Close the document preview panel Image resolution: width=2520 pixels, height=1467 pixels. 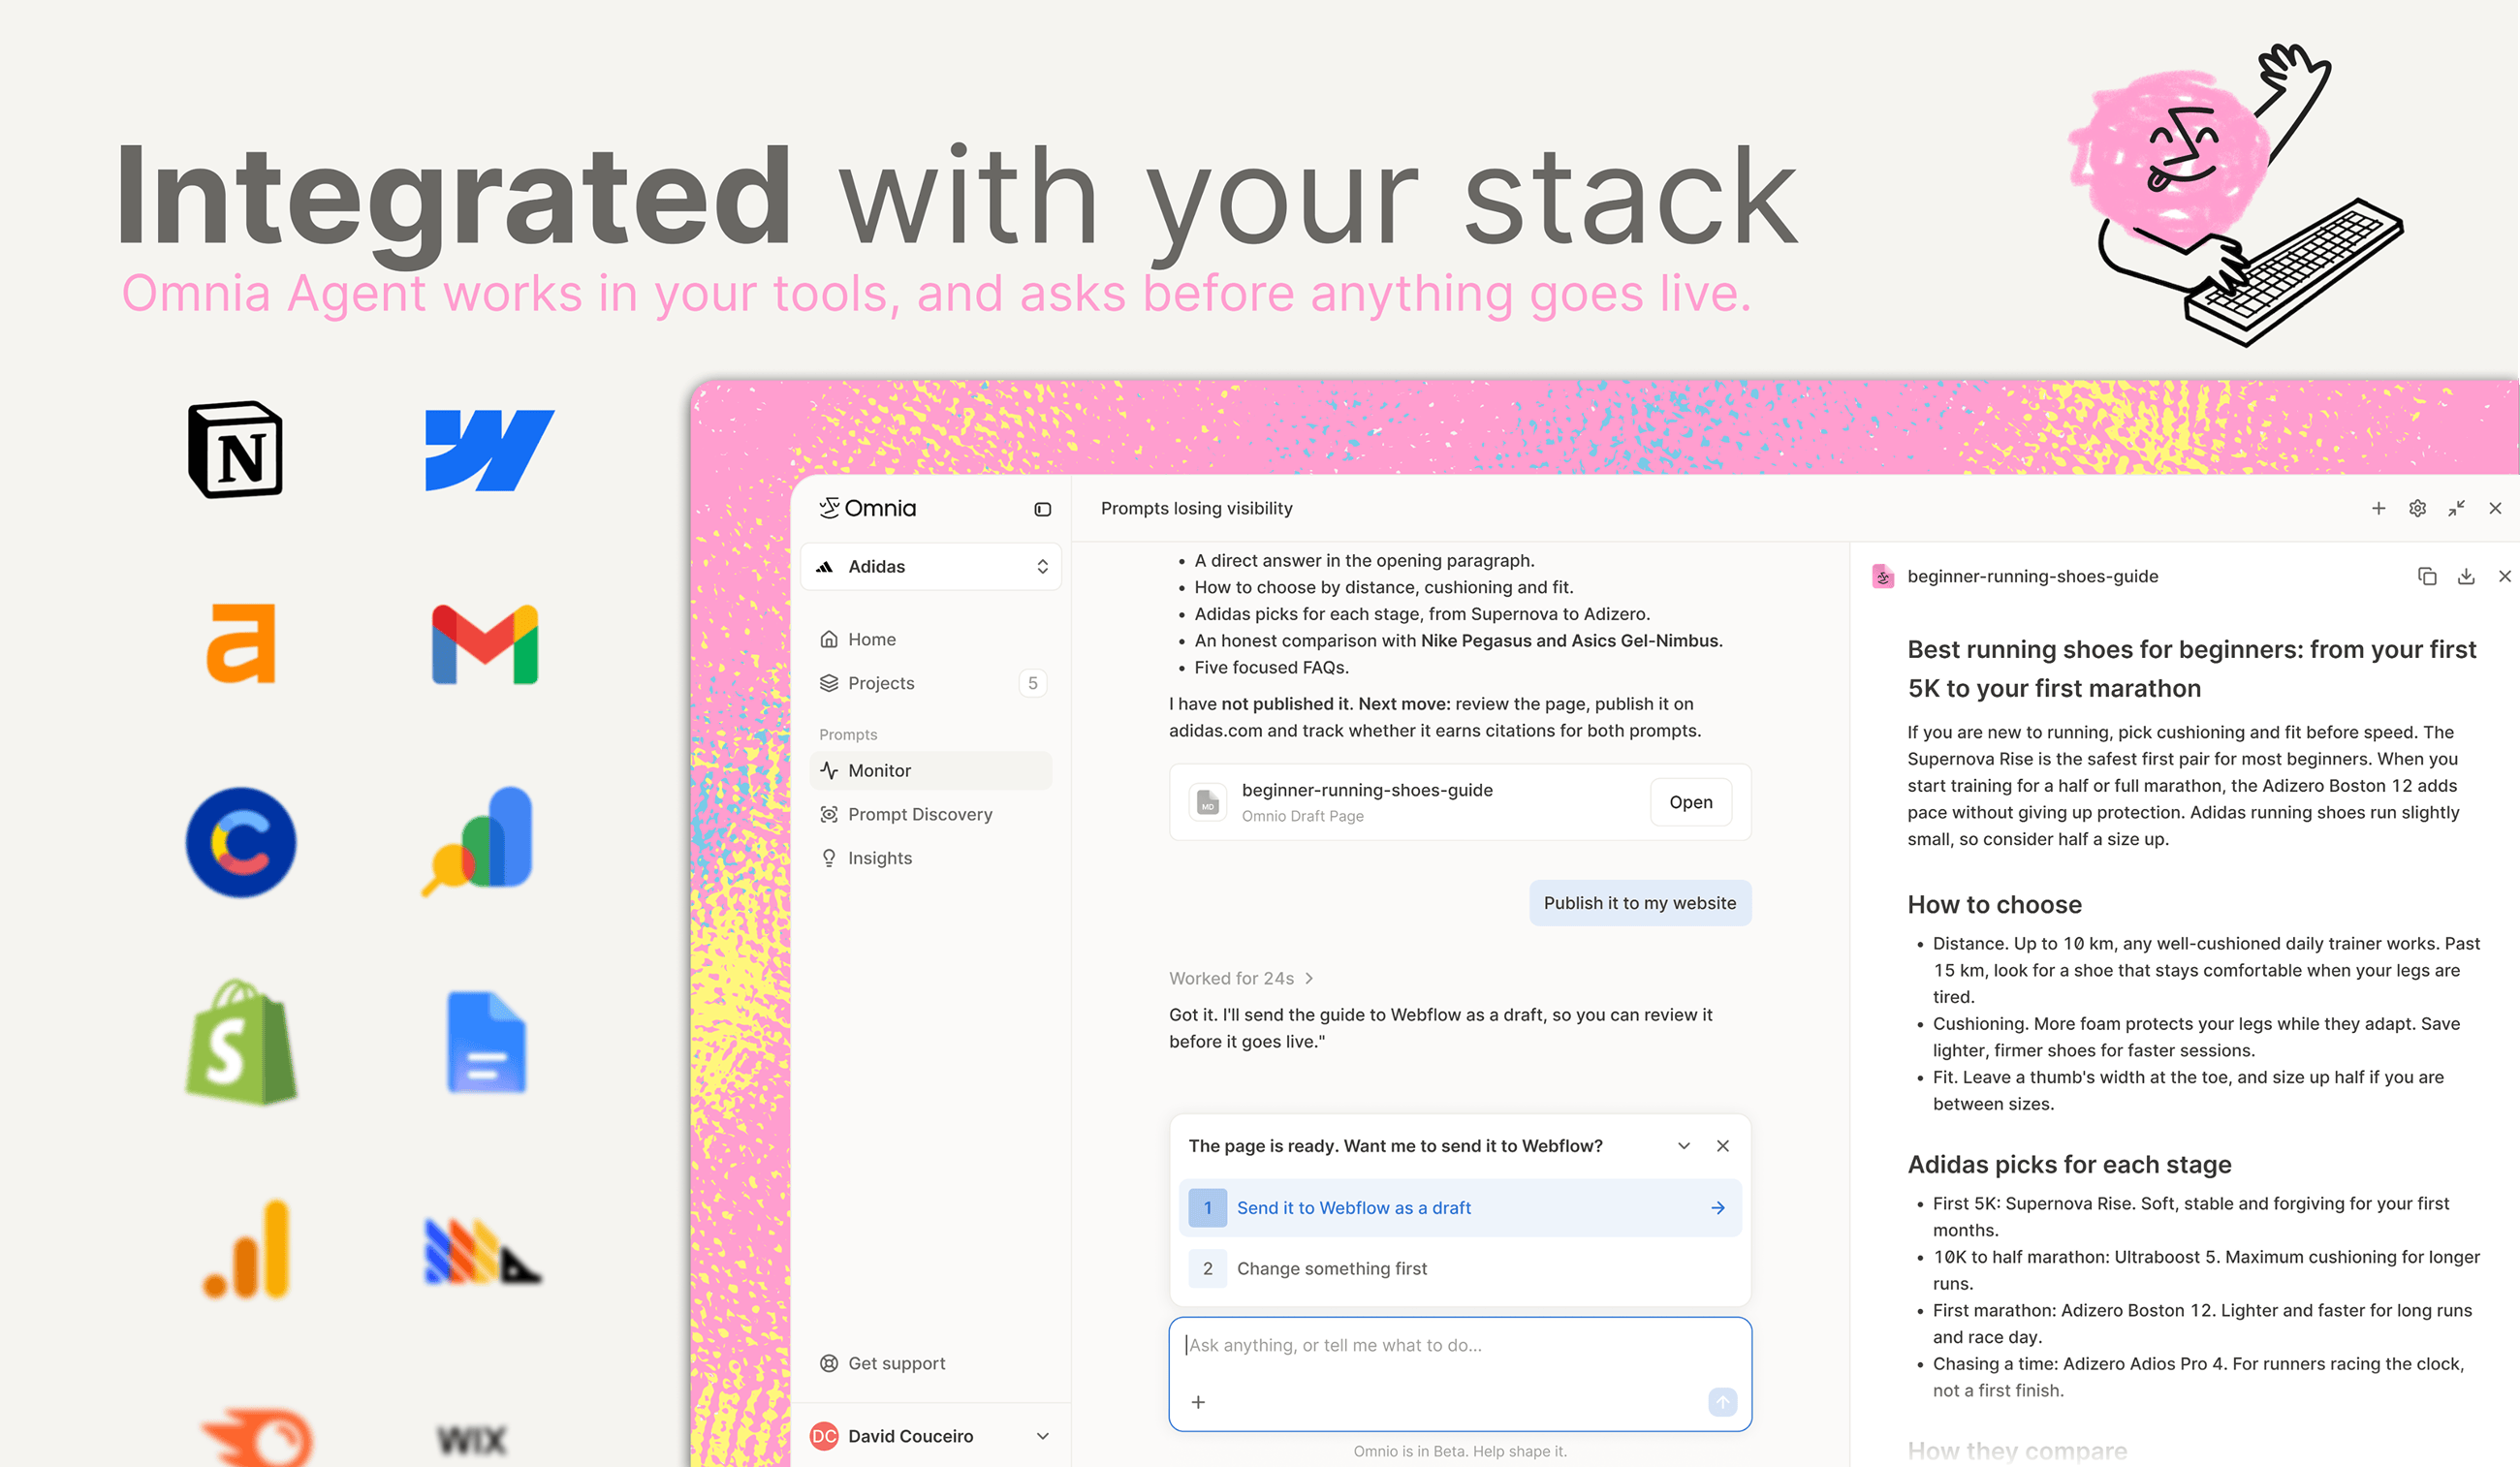[x=2504, y=576]
